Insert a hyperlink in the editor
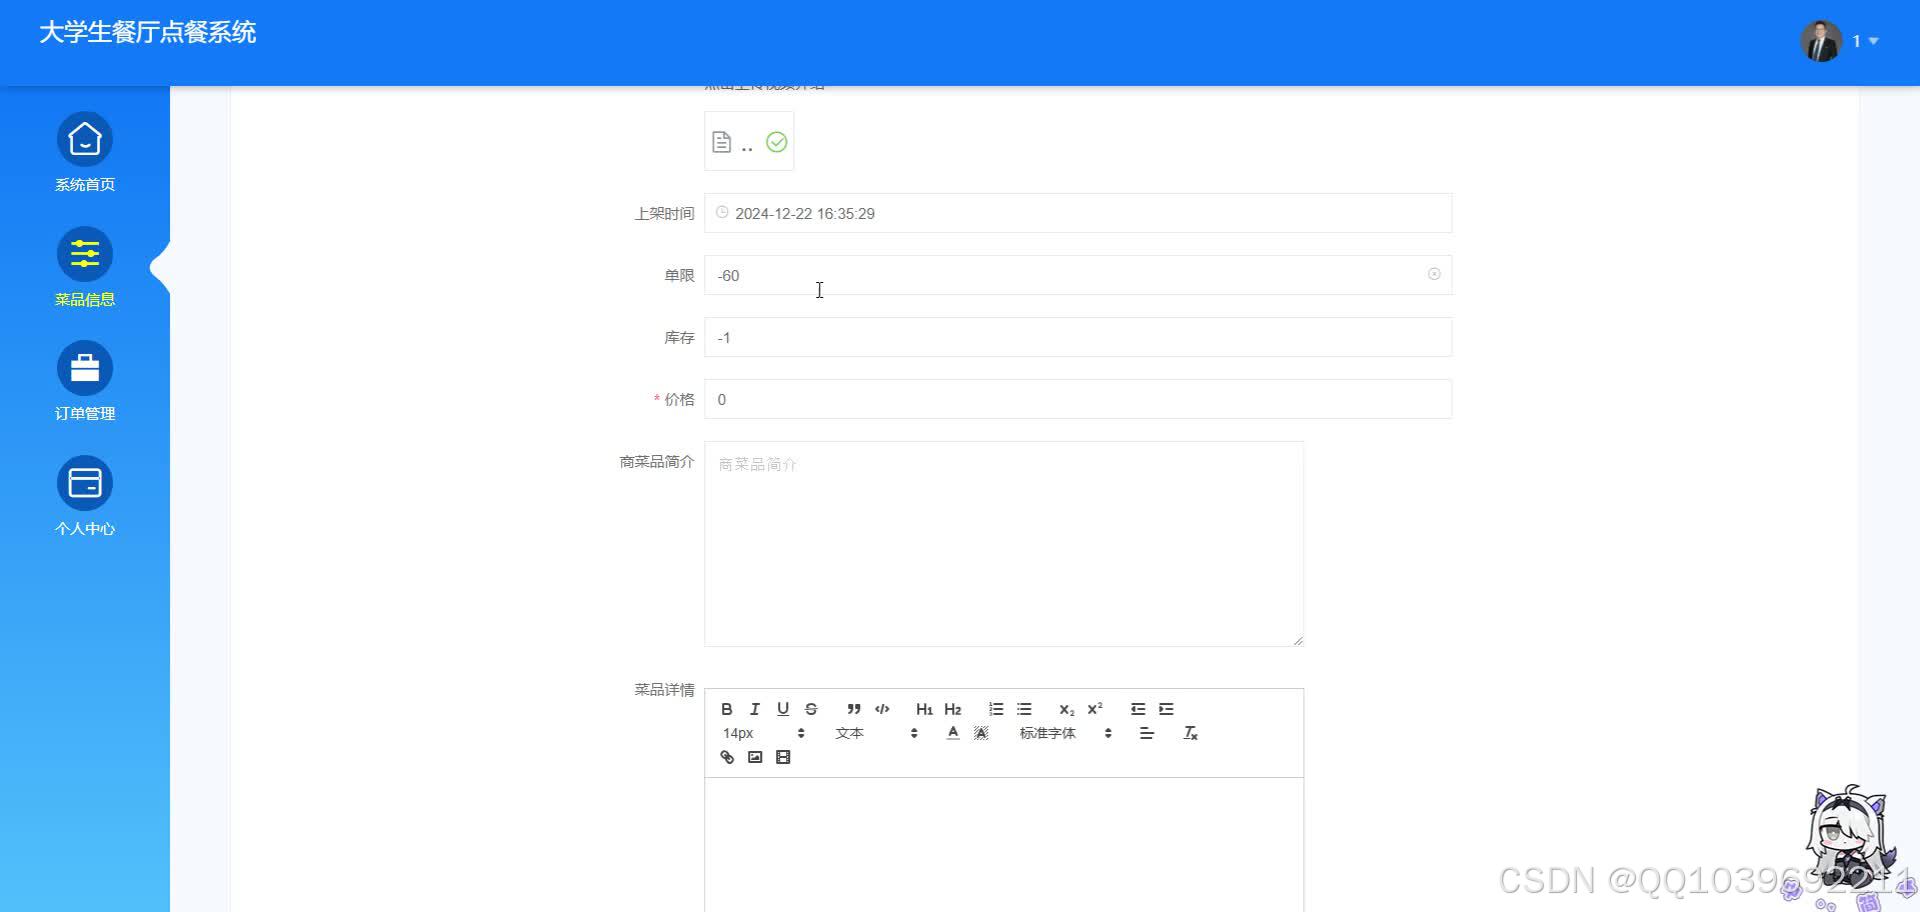 click(726, 757)
